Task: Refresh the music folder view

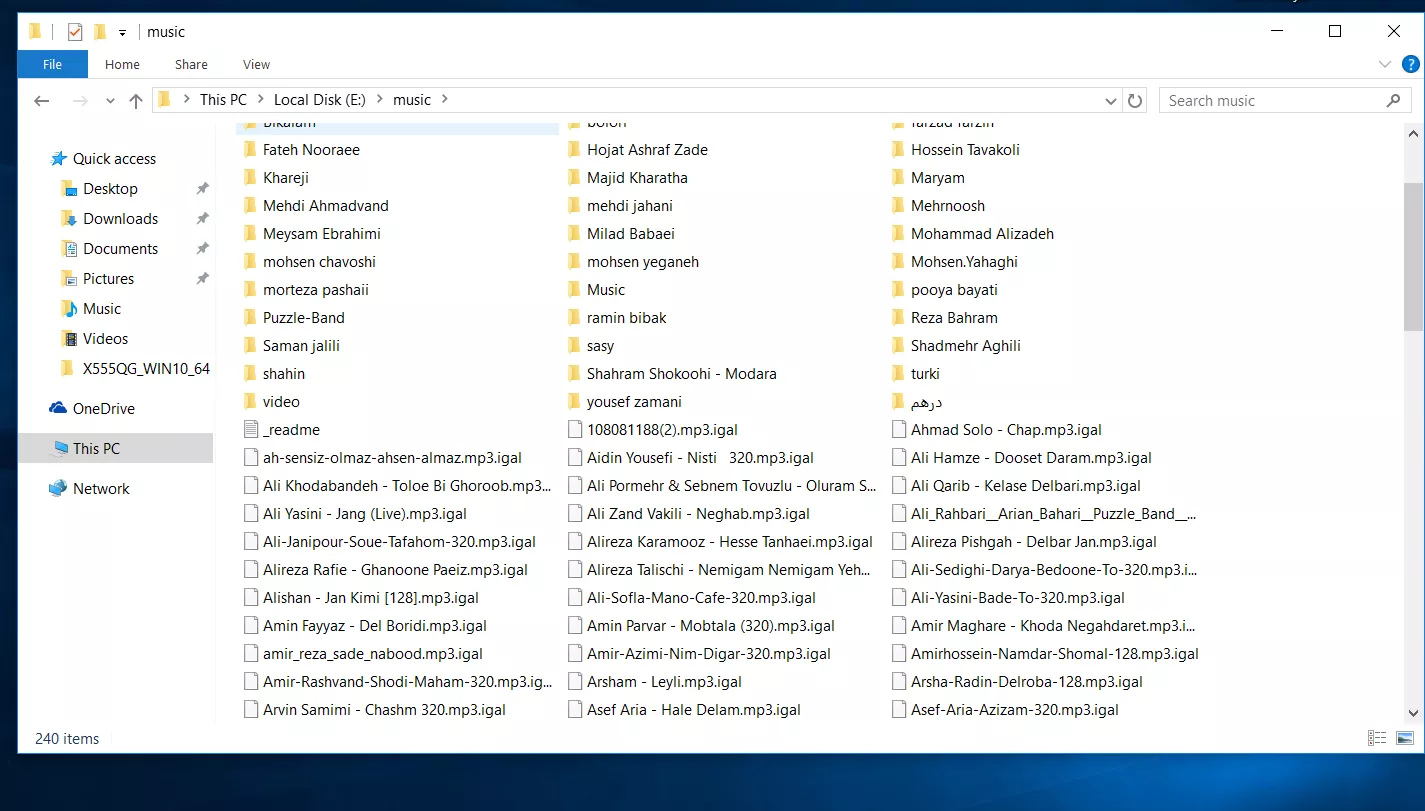Action: click(x=1134, y=101)
